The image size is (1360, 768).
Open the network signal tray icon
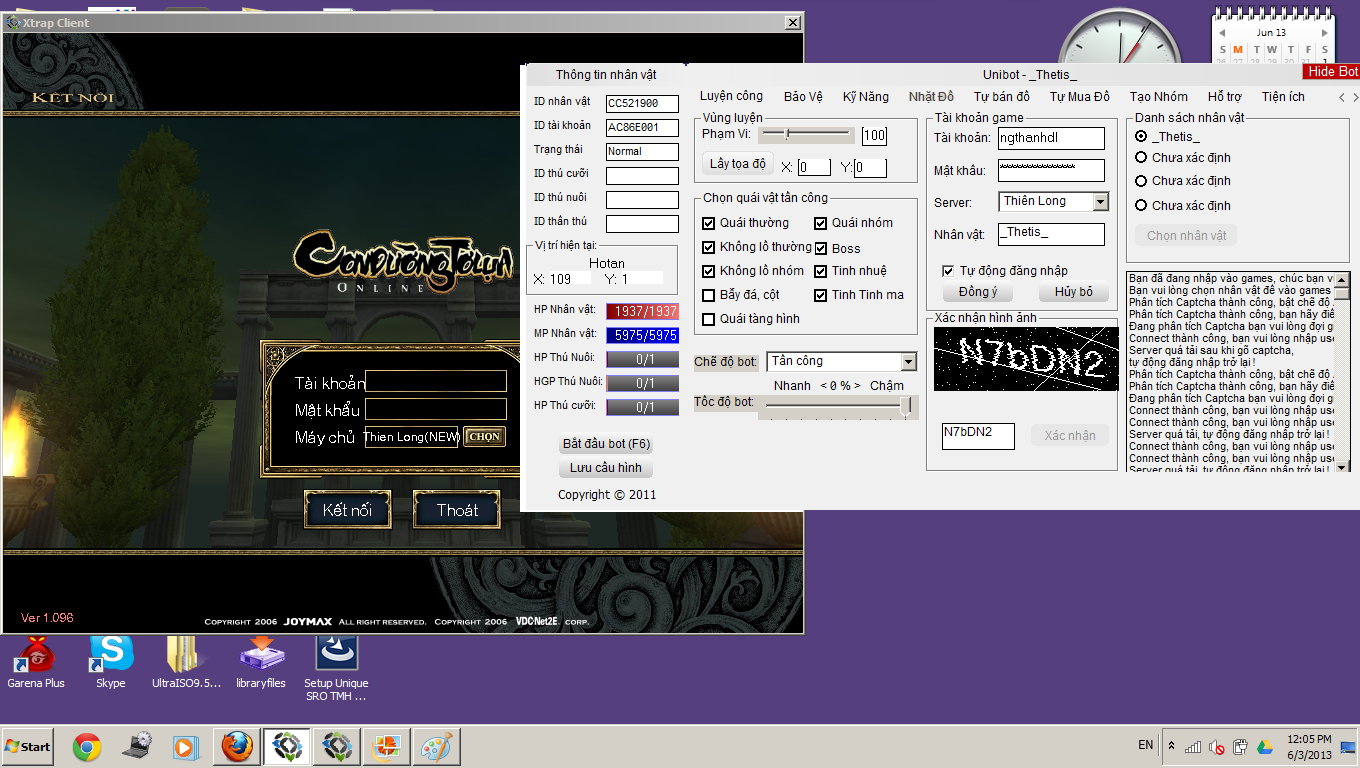pos(1193,747)
